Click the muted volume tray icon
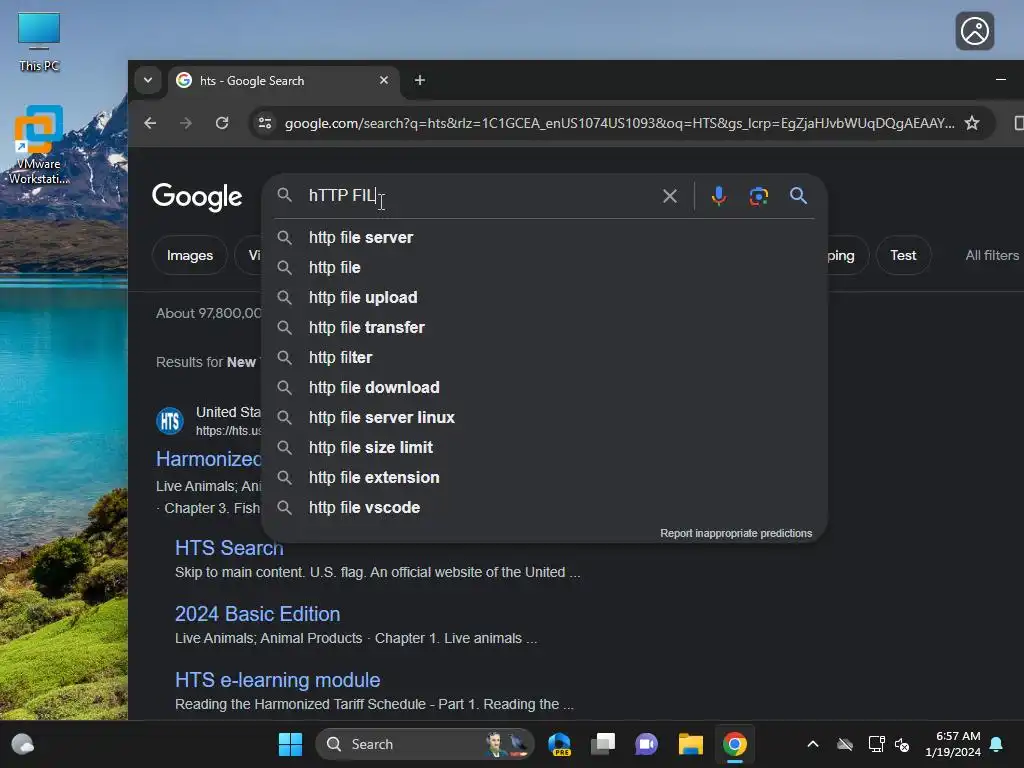The width and height of the screenshot is (1024, 768). pos(902,744)
